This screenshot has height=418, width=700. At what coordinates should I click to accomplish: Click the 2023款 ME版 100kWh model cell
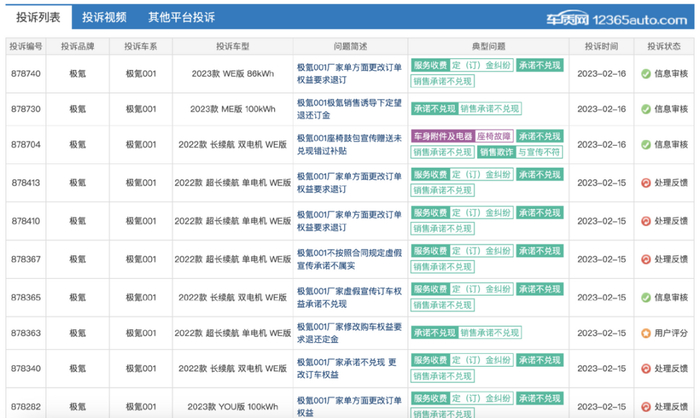coord(233,109)
